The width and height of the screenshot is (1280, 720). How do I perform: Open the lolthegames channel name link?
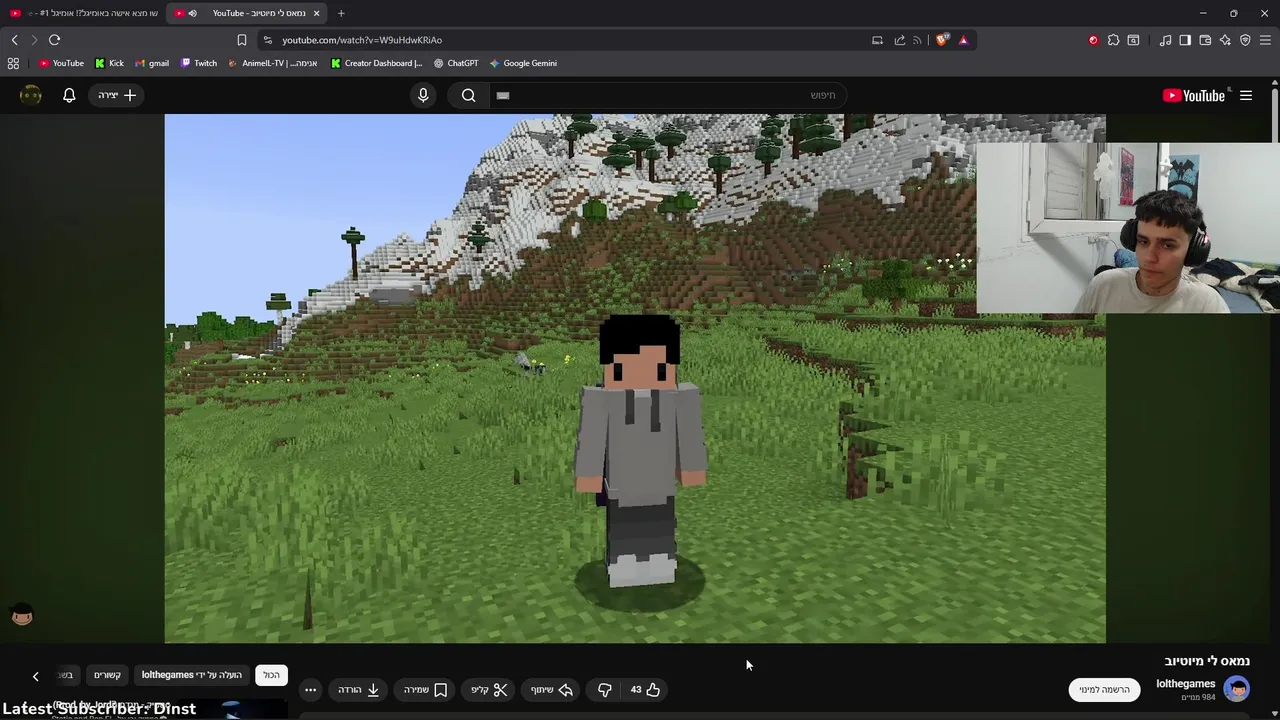pyautogui.click(x=1185, y=684)
